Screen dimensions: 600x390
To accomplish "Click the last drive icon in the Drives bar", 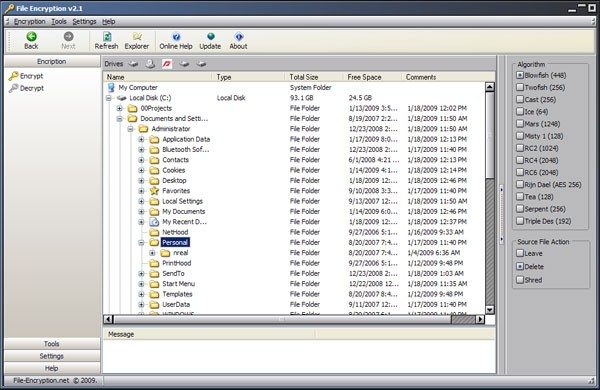I will pos(201,64).
